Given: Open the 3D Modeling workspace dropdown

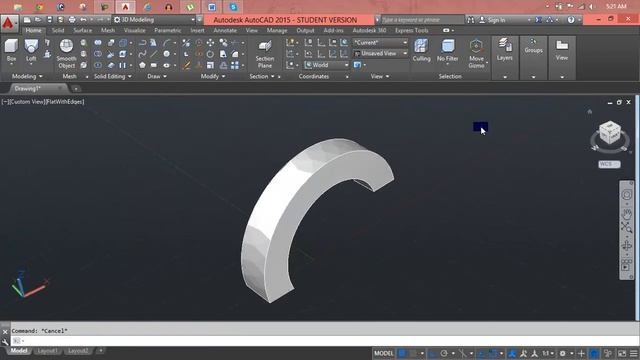Looking at the screenshot, I should tap(154, 20).
